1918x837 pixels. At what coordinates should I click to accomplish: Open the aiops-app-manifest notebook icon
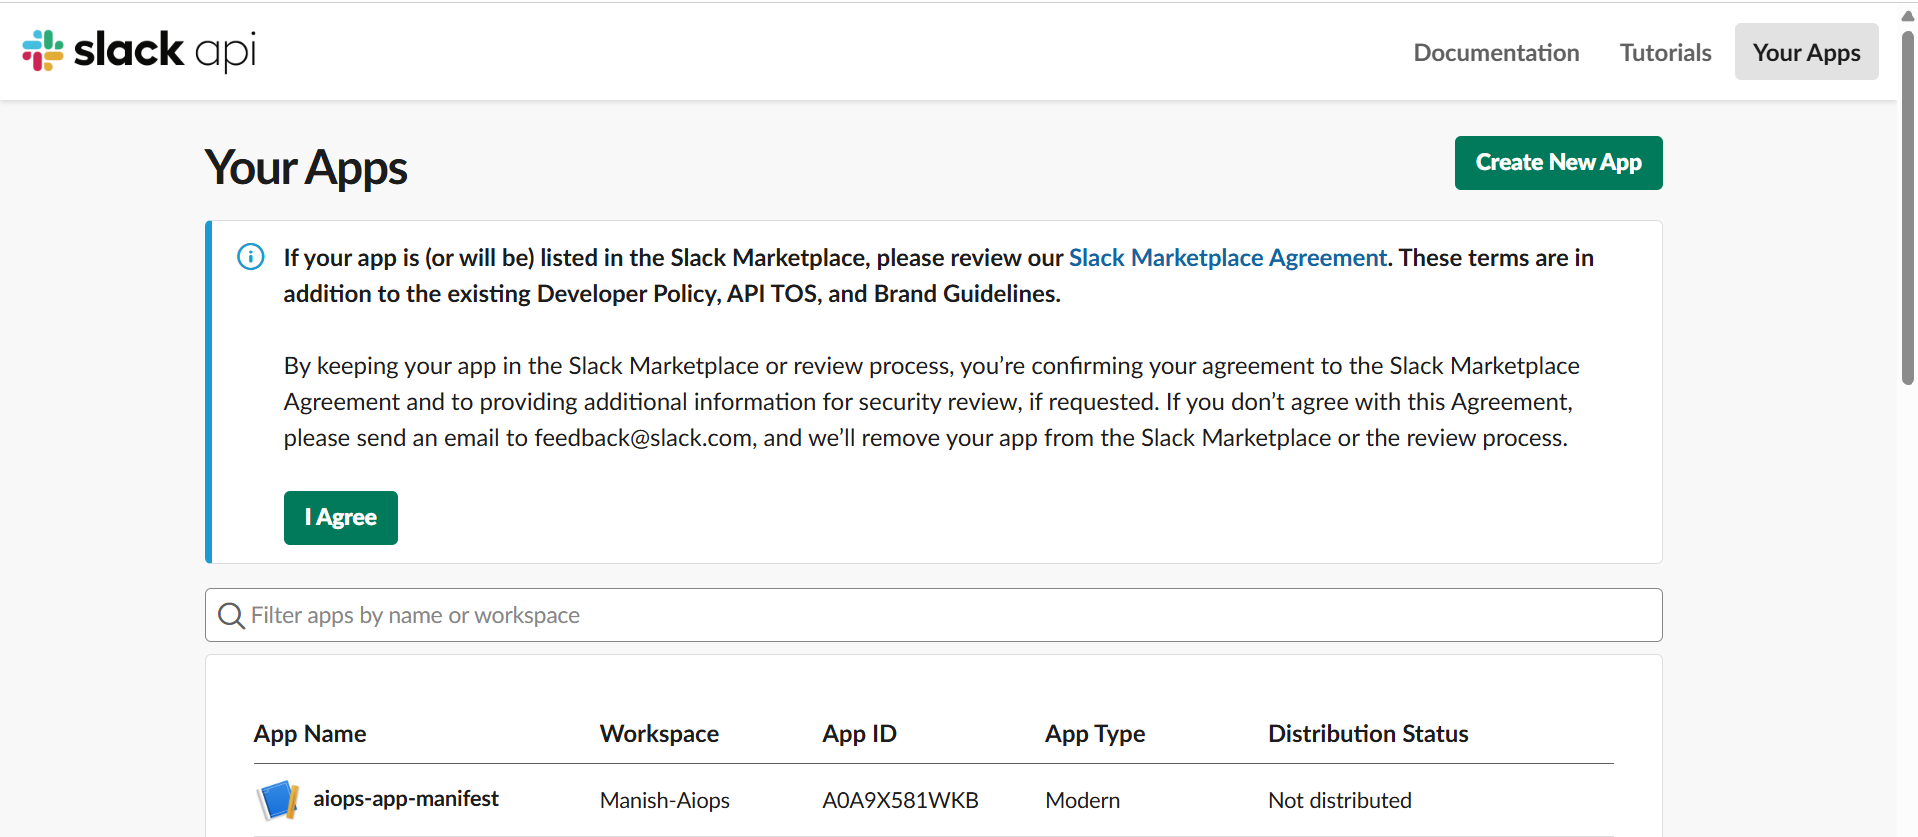click(x=277, y=800)
